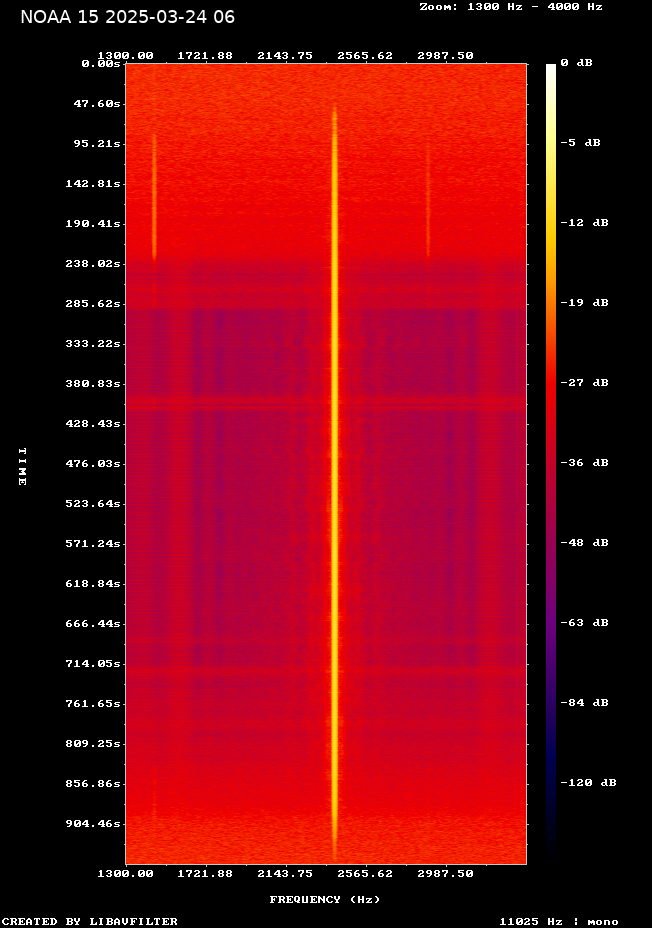
Task: Click colorbar label '-27 dB'
Action: coord(585,382)
